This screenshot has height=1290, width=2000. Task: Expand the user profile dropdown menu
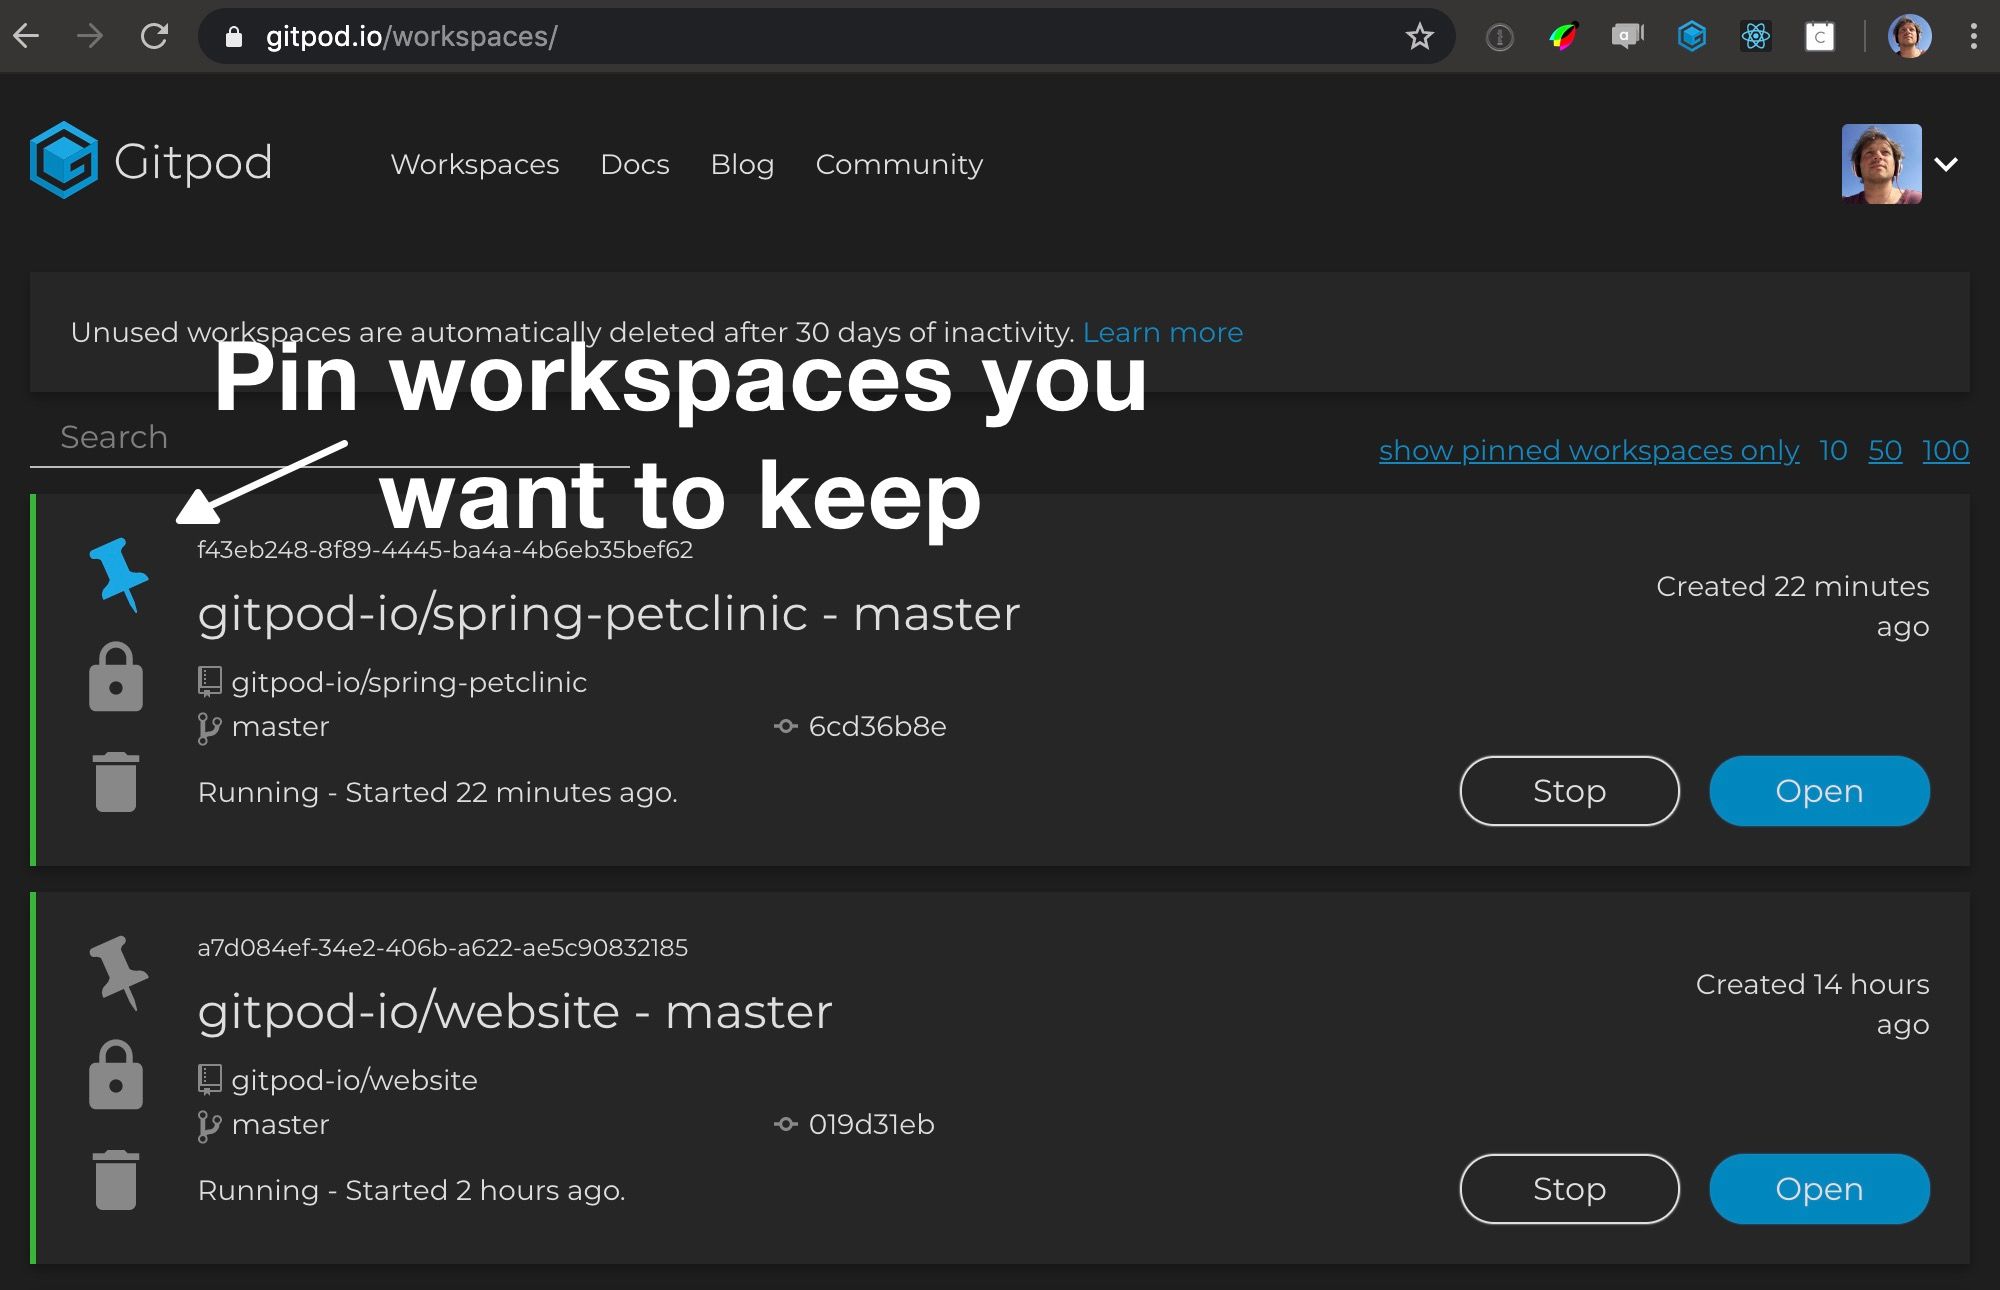[1949, 163]
